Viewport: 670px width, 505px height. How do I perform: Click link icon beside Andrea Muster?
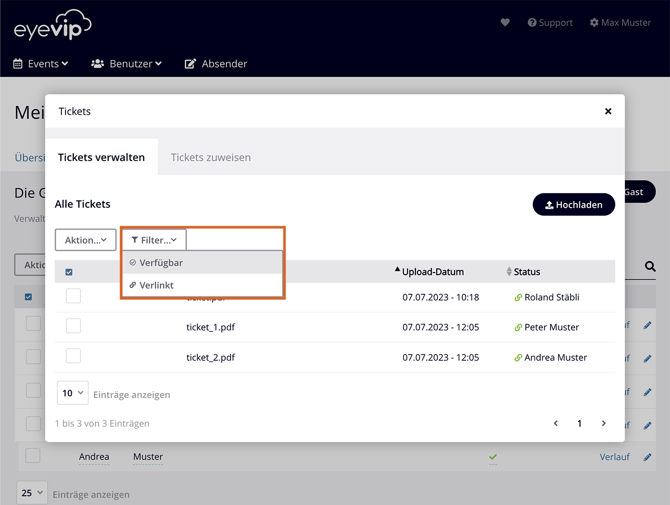tap(518, 358)
